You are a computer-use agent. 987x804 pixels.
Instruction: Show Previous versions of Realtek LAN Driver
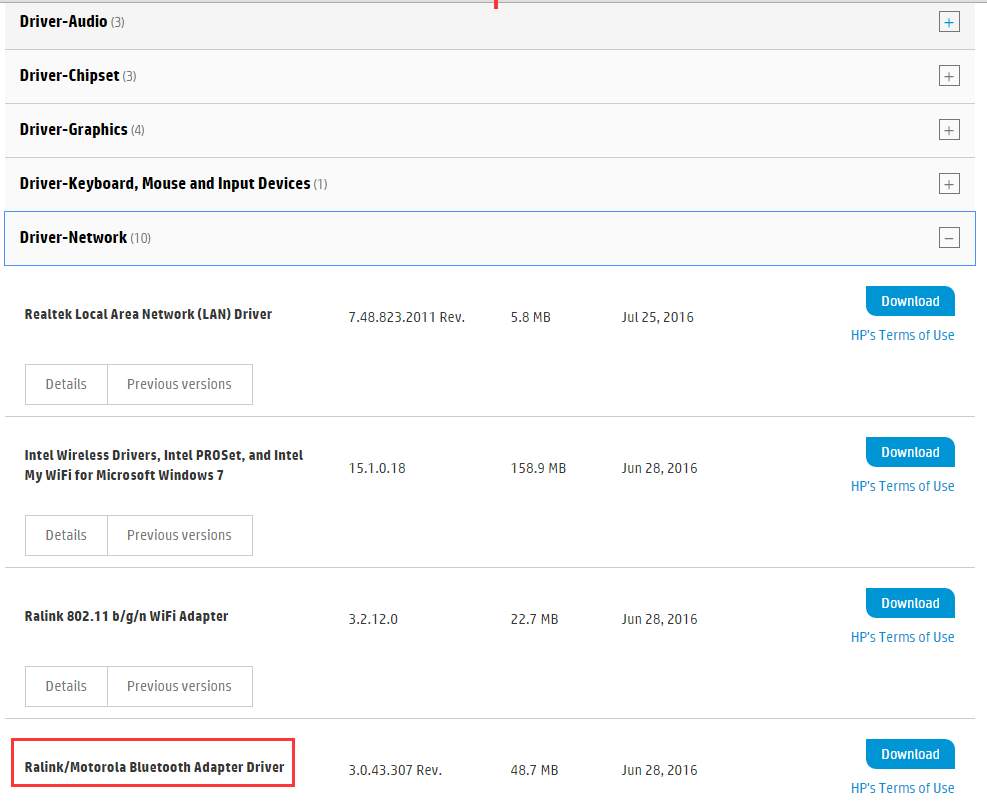pyautogui.click(x=179, y=384)
